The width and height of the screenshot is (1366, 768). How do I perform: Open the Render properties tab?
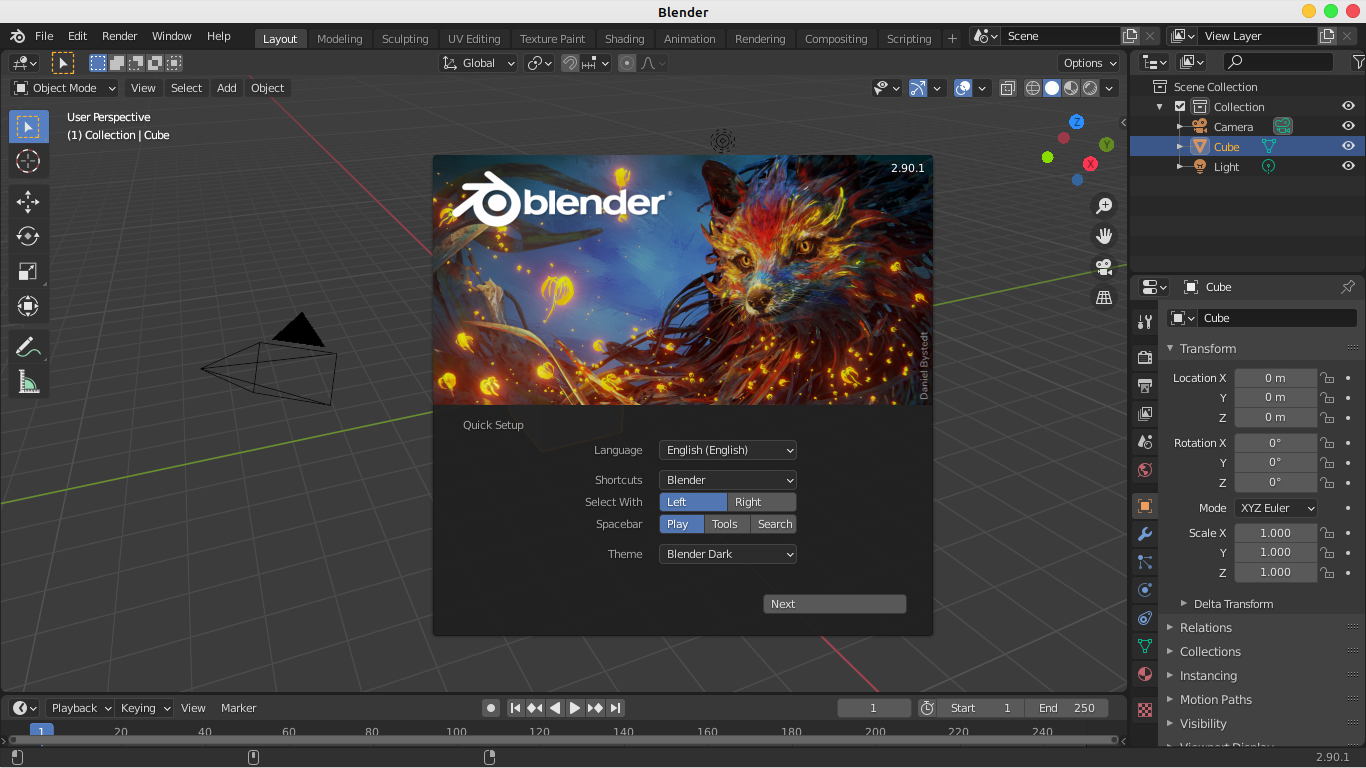pyautogui.click(x=1145, y=357)
